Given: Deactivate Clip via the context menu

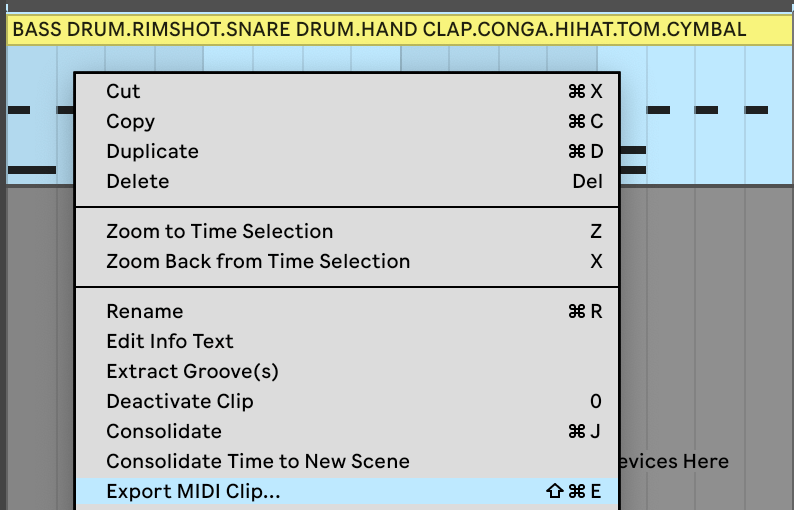Looking at the screenshot, I should pos(180,401).
